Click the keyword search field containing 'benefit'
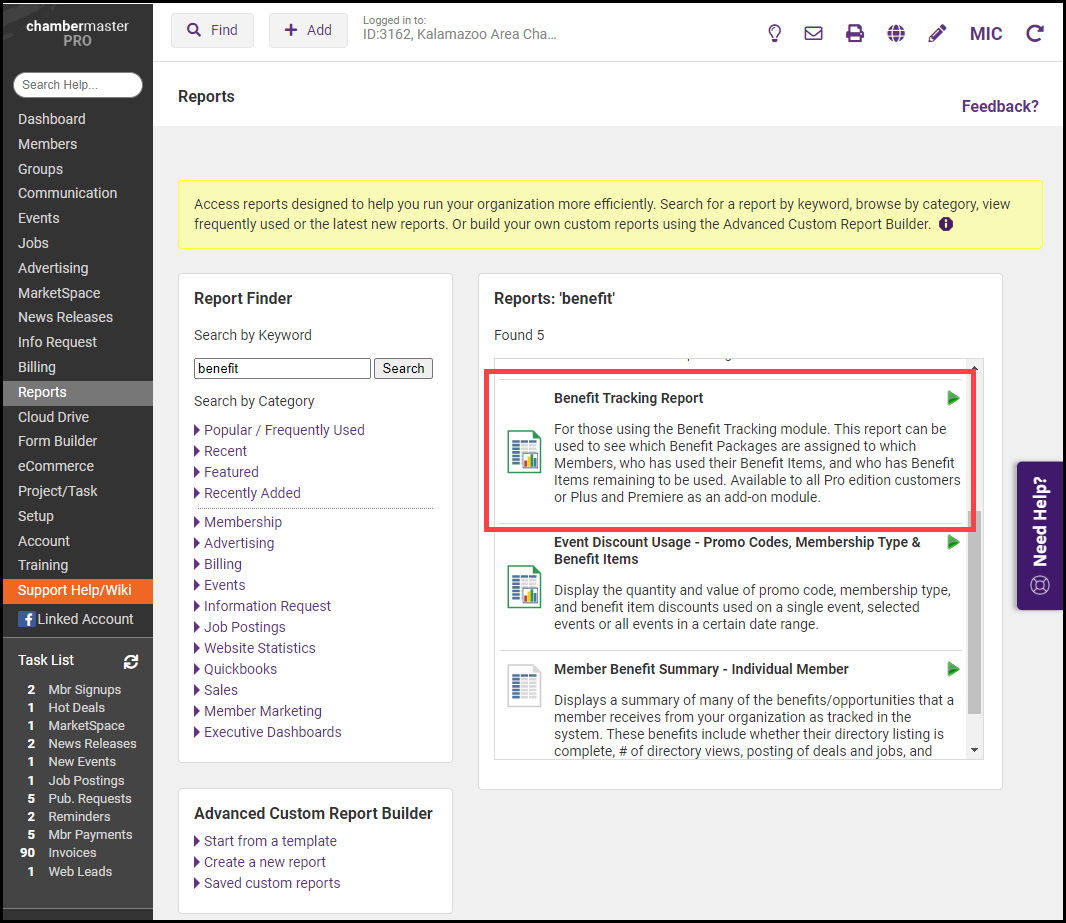This screenshot has width=1066, height=923. click(282, 368)
